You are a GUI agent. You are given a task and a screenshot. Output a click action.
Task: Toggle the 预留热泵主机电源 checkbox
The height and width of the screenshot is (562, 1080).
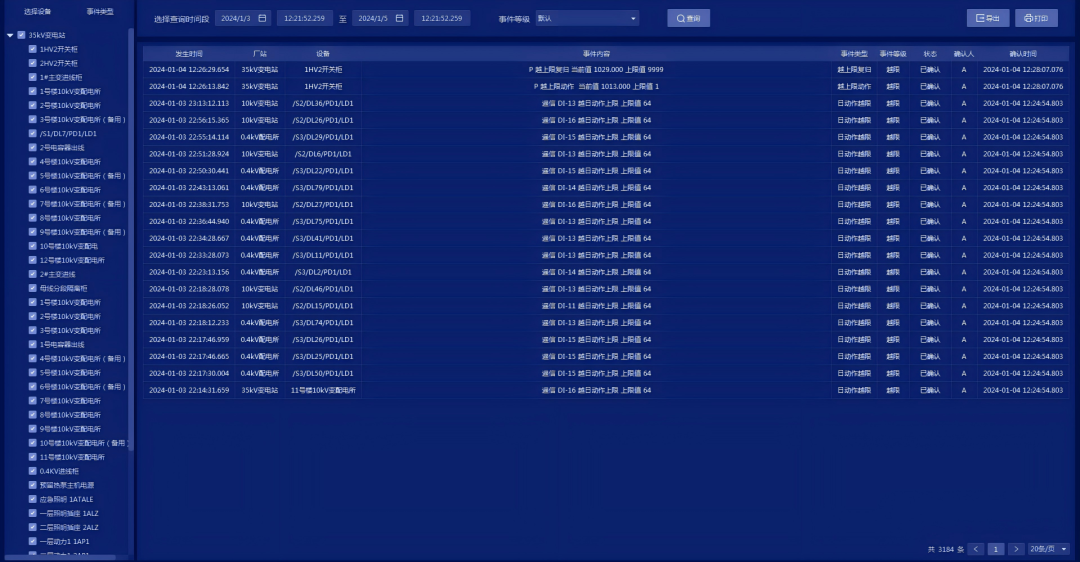tap(32, 485)
